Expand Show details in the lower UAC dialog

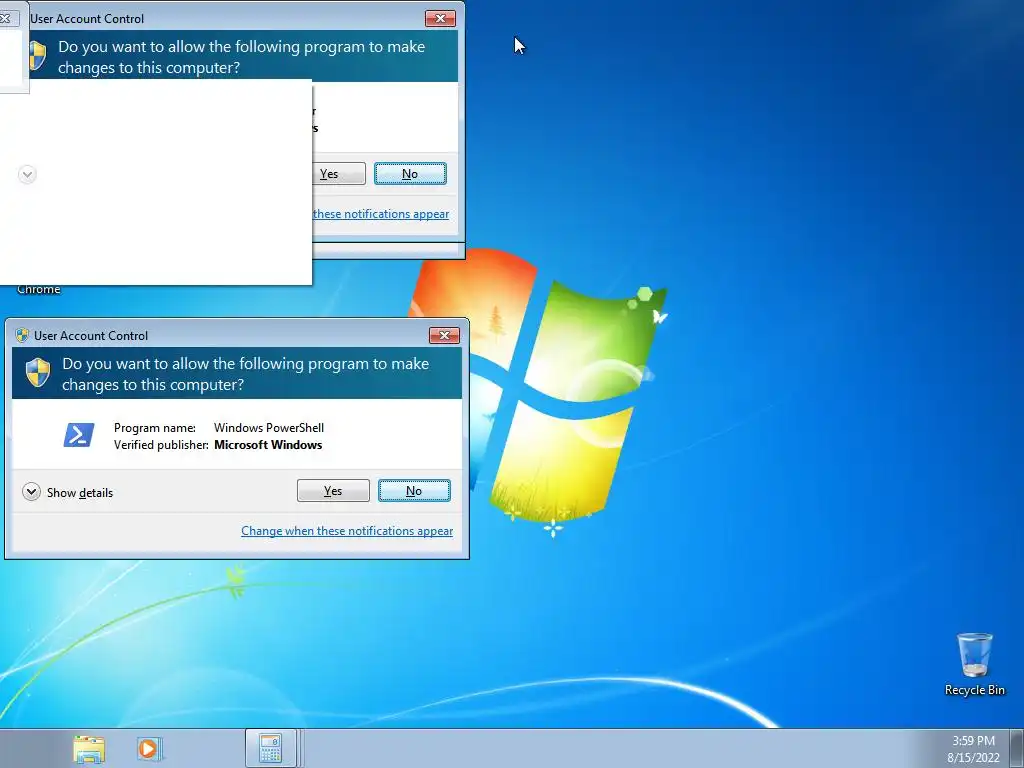tap(67, 492)
